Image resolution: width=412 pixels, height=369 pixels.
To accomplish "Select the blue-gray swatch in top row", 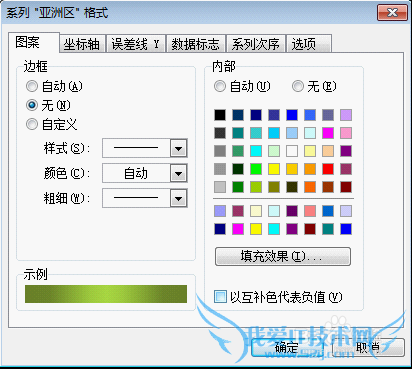I will (328, 115).
